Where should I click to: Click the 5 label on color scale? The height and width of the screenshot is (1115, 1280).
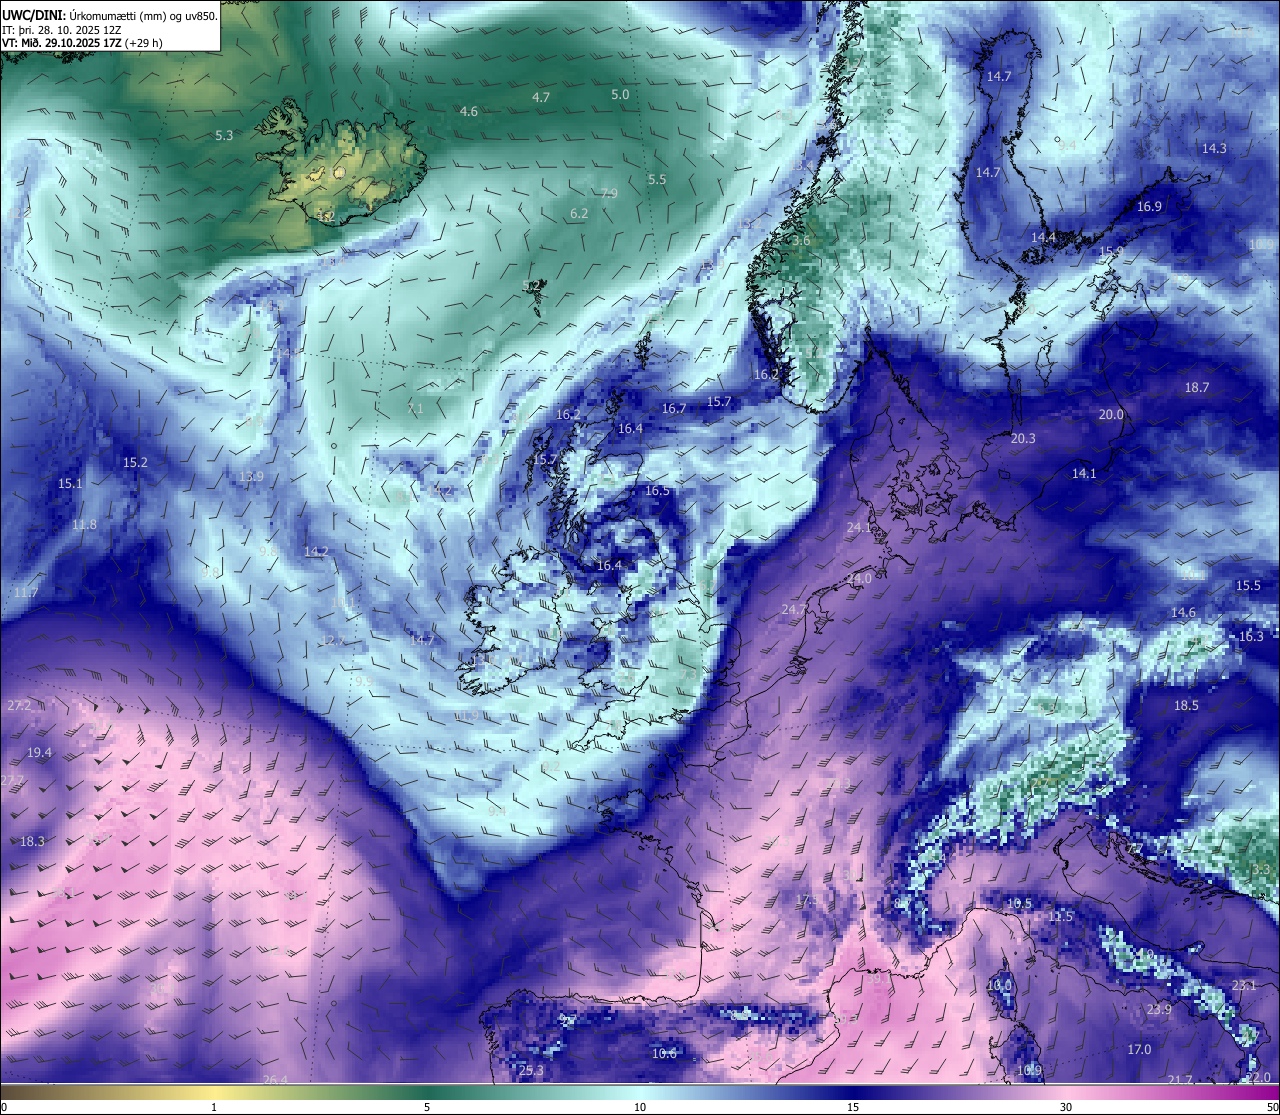coord(427,1107)
